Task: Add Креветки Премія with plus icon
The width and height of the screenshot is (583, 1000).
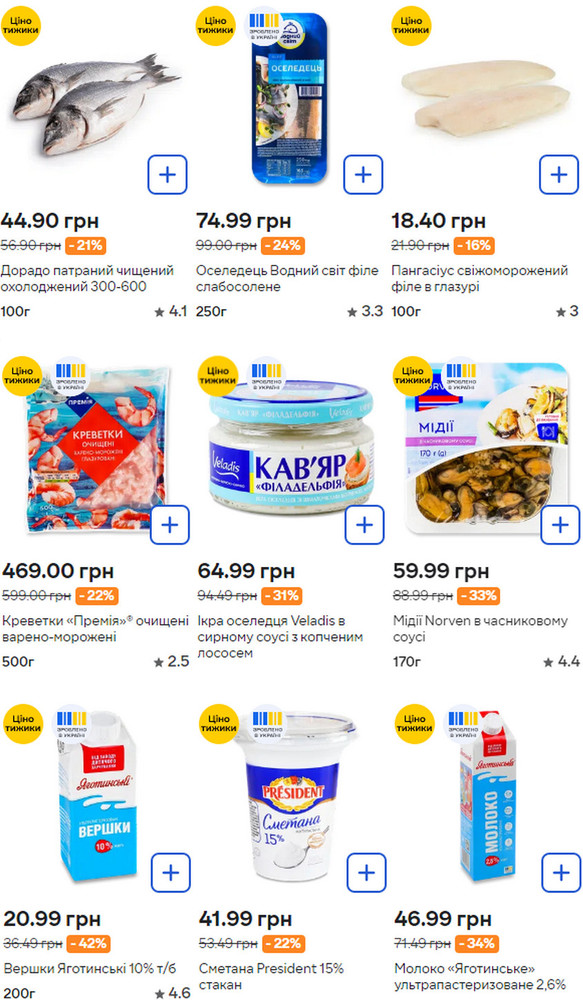Action: (x=170, y=525)
